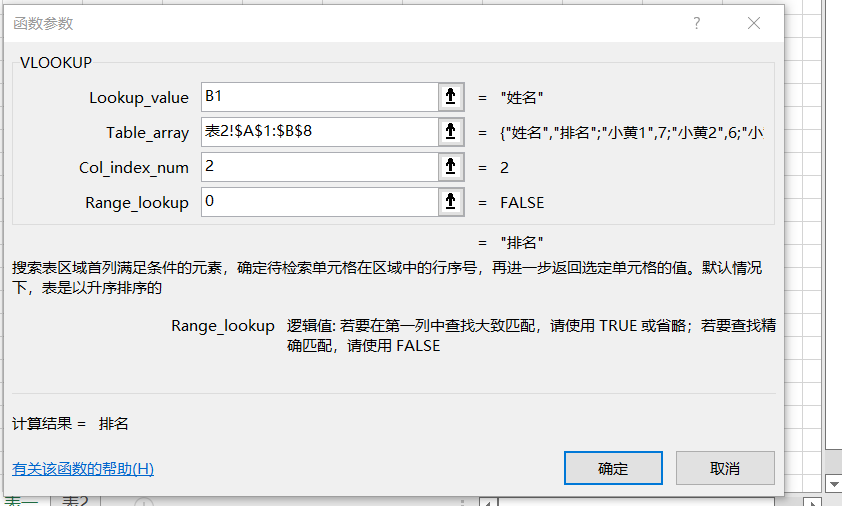Click the Table_array array preview text

tap(632, 133)
